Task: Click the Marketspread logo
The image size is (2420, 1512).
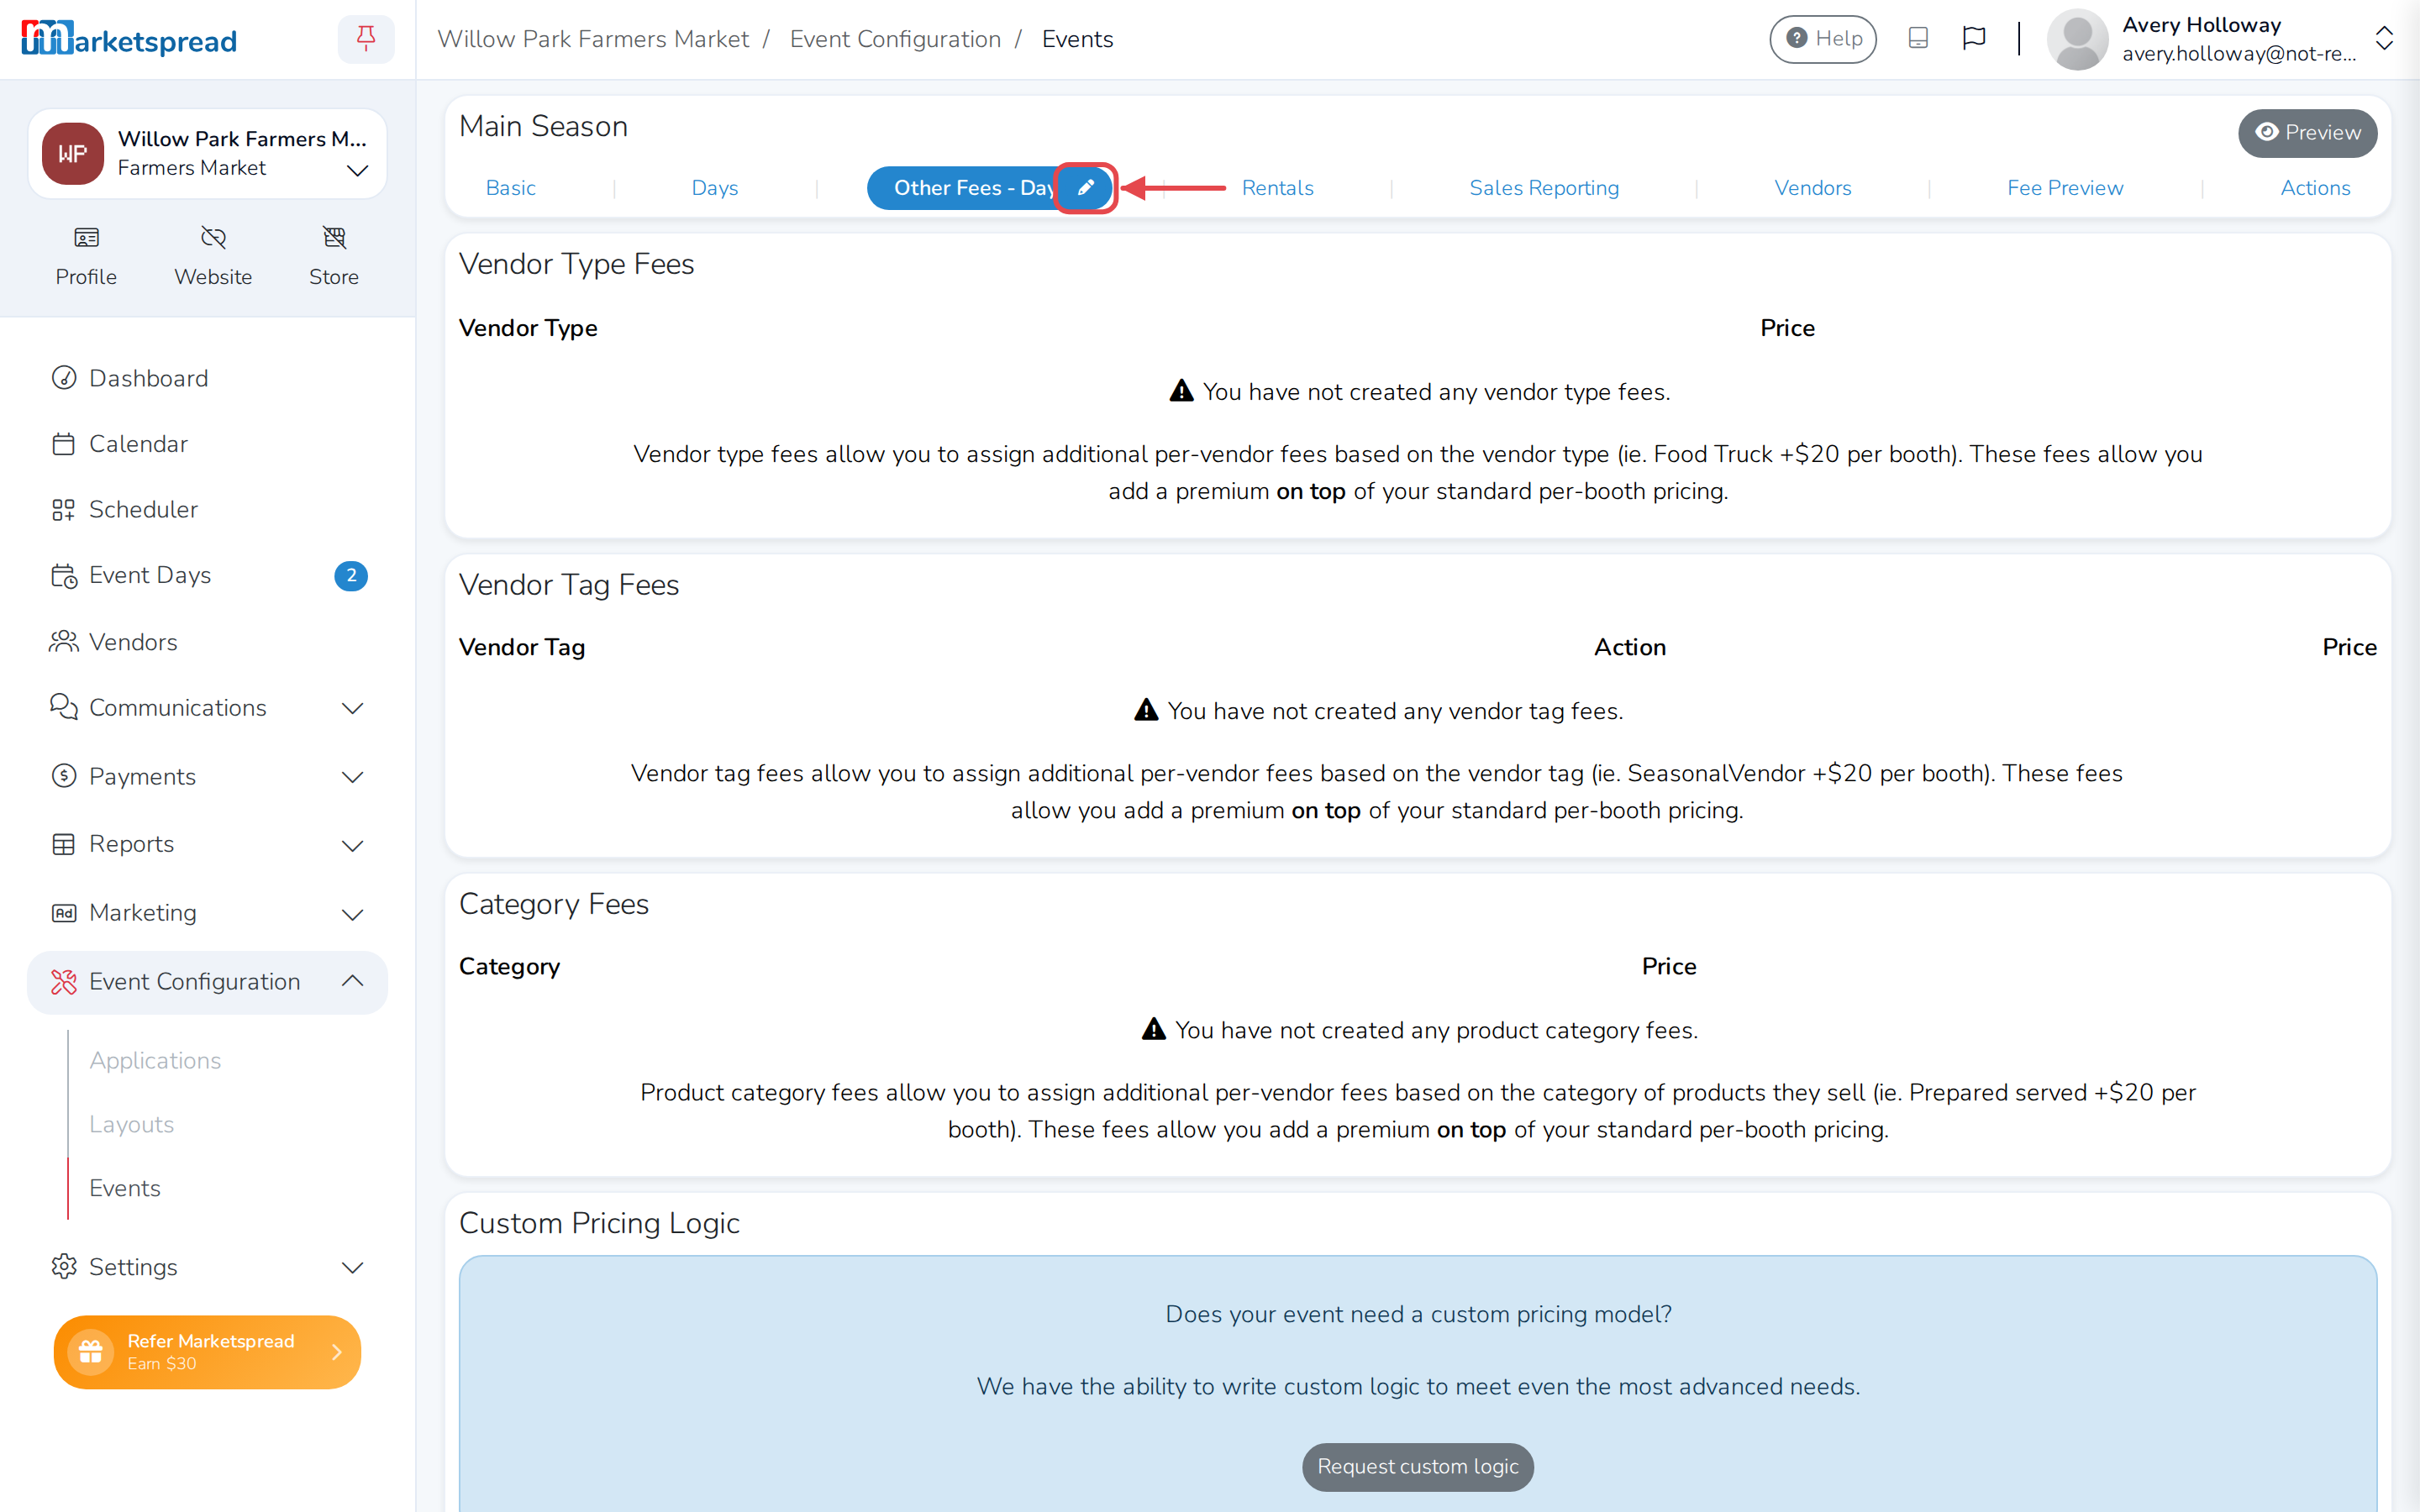Action: (129, 39)
